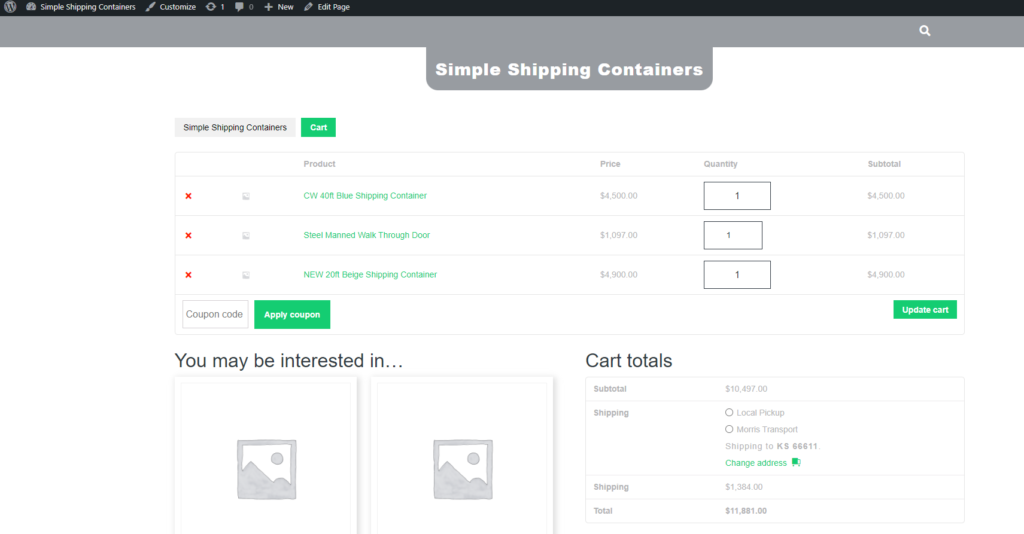1024x534 pixels.
Task: Focus the quantity field for the CW 40ft Blue container
Action: point(737,196)
